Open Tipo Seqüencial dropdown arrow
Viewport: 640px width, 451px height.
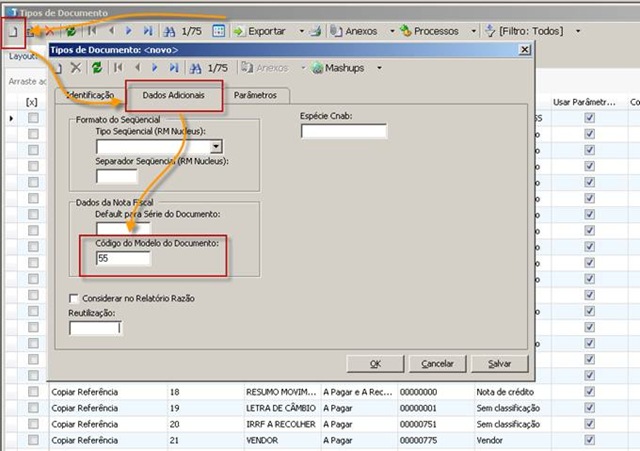(x=216, y=147)
